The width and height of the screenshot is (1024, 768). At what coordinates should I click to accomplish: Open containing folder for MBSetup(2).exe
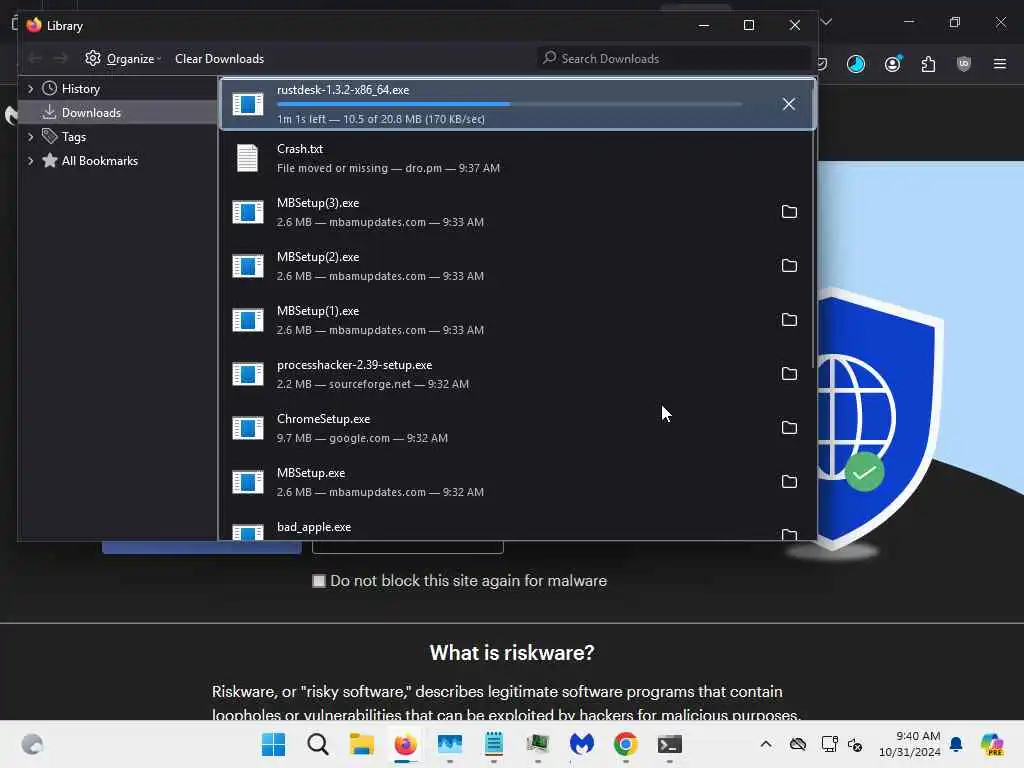point(790,266)
